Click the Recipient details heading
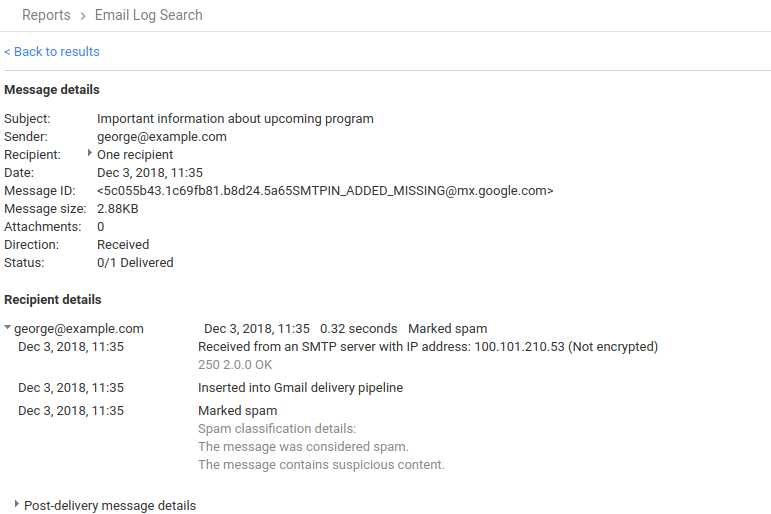This screenshot has height=514, width=771. (x=53, y=299)
